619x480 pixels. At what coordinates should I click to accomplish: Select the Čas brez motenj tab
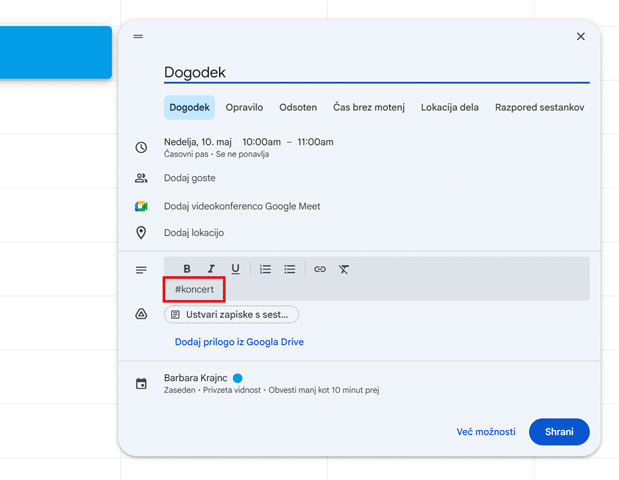coord(369,107)
